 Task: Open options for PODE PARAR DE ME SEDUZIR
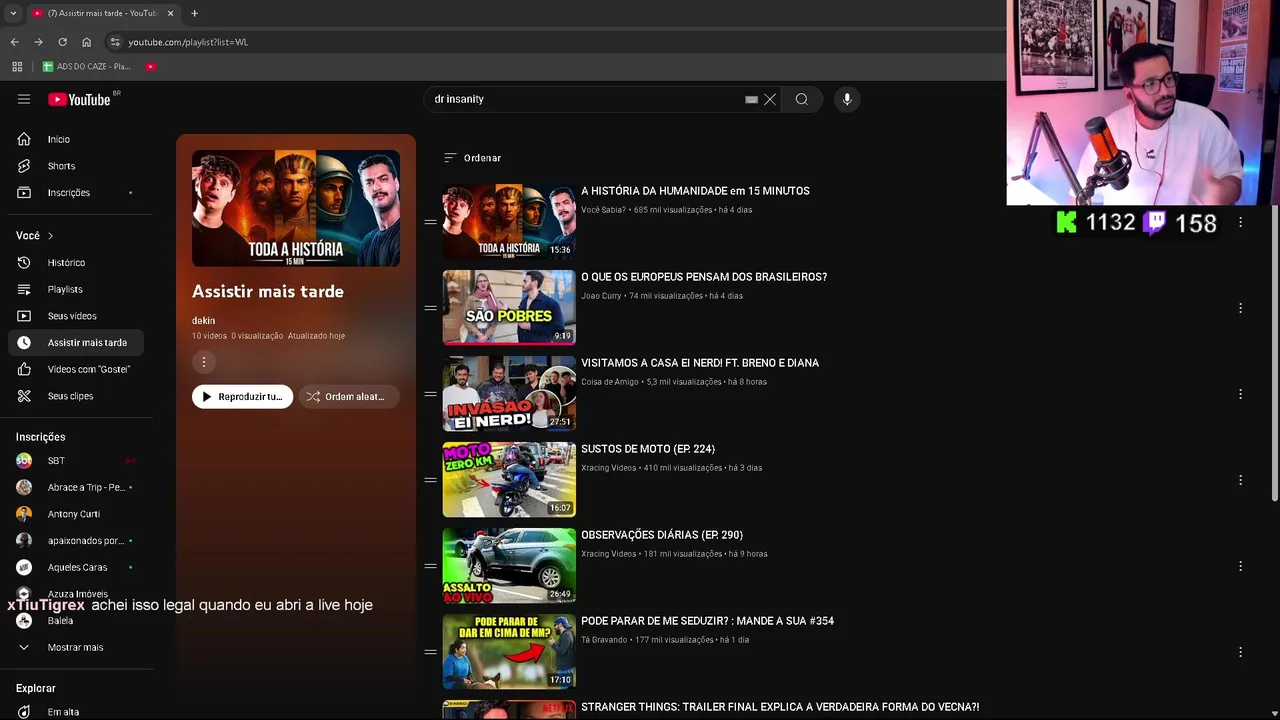pyautogui.click(x=1240, y=652)
